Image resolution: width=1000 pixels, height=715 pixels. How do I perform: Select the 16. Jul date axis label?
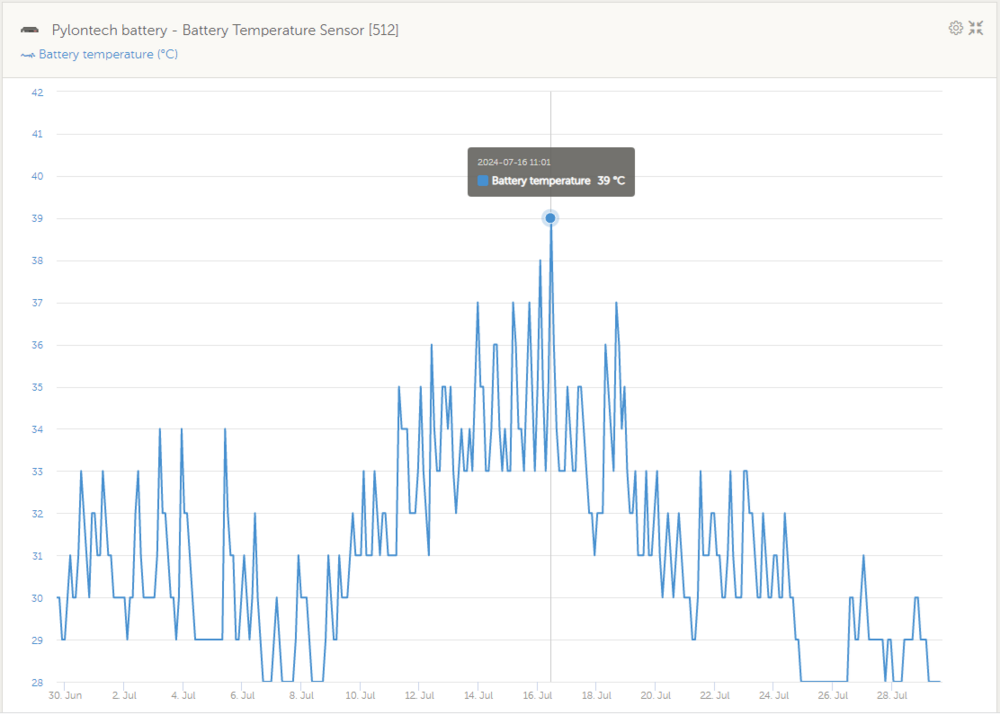(x=539, y=694)
